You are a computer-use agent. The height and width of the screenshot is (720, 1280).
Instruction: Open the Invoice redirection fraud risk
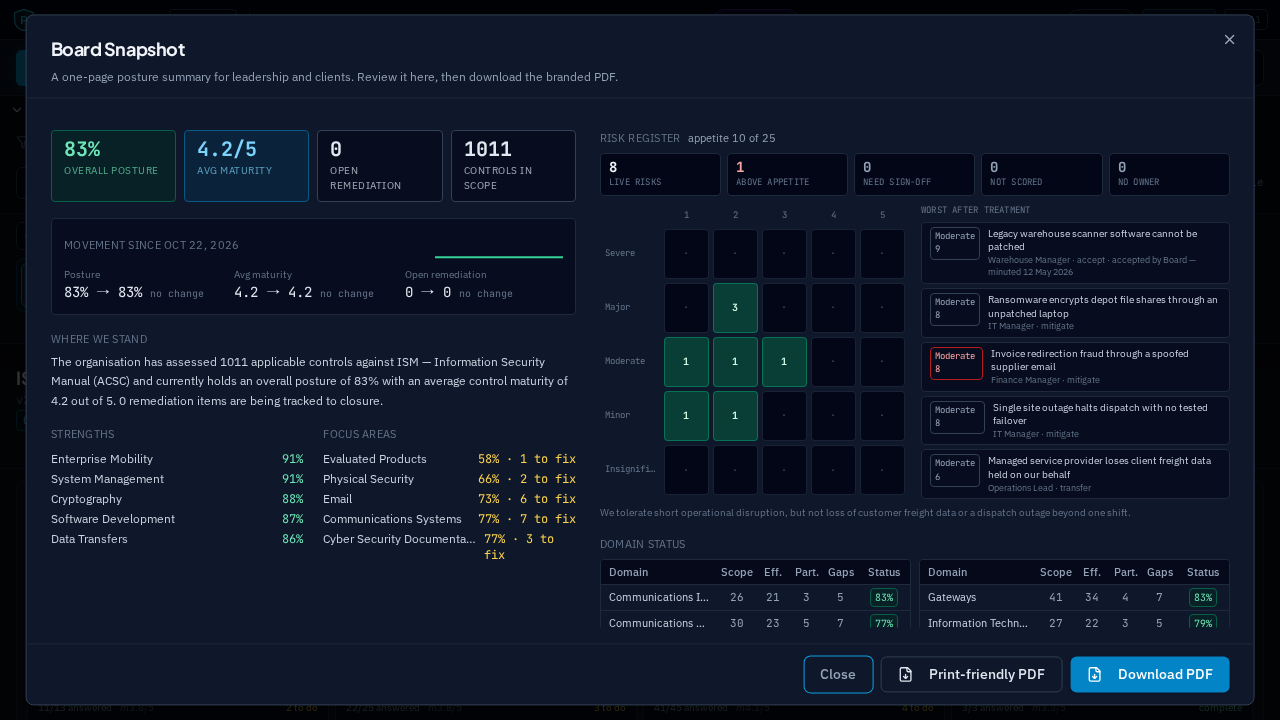point(1075,367)
